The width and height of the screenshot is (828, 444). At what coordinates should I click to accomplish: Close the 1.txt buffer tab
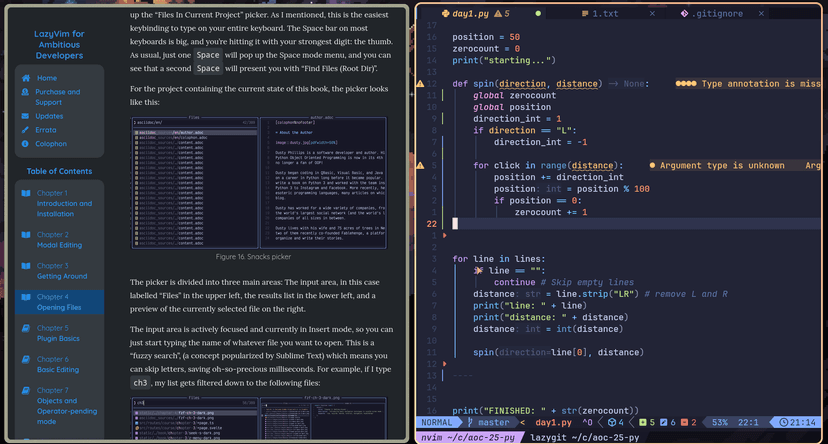tap(652, 14)
